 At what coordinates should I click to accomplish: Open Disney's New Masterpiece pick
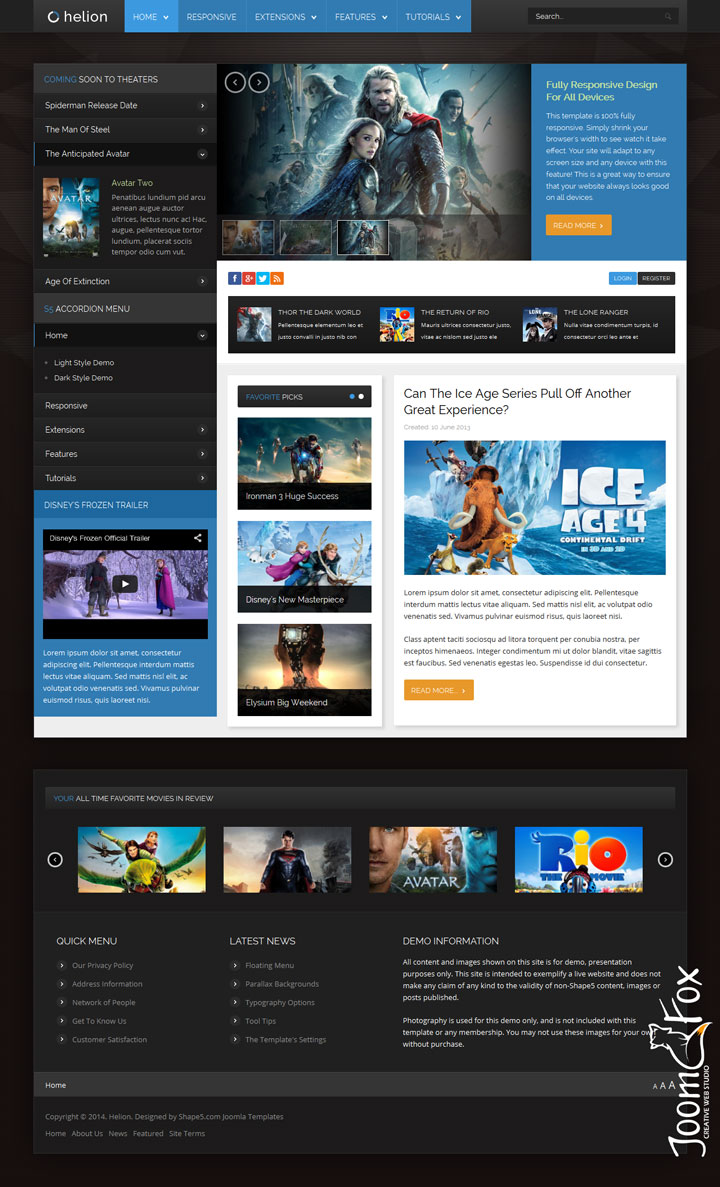304,566
